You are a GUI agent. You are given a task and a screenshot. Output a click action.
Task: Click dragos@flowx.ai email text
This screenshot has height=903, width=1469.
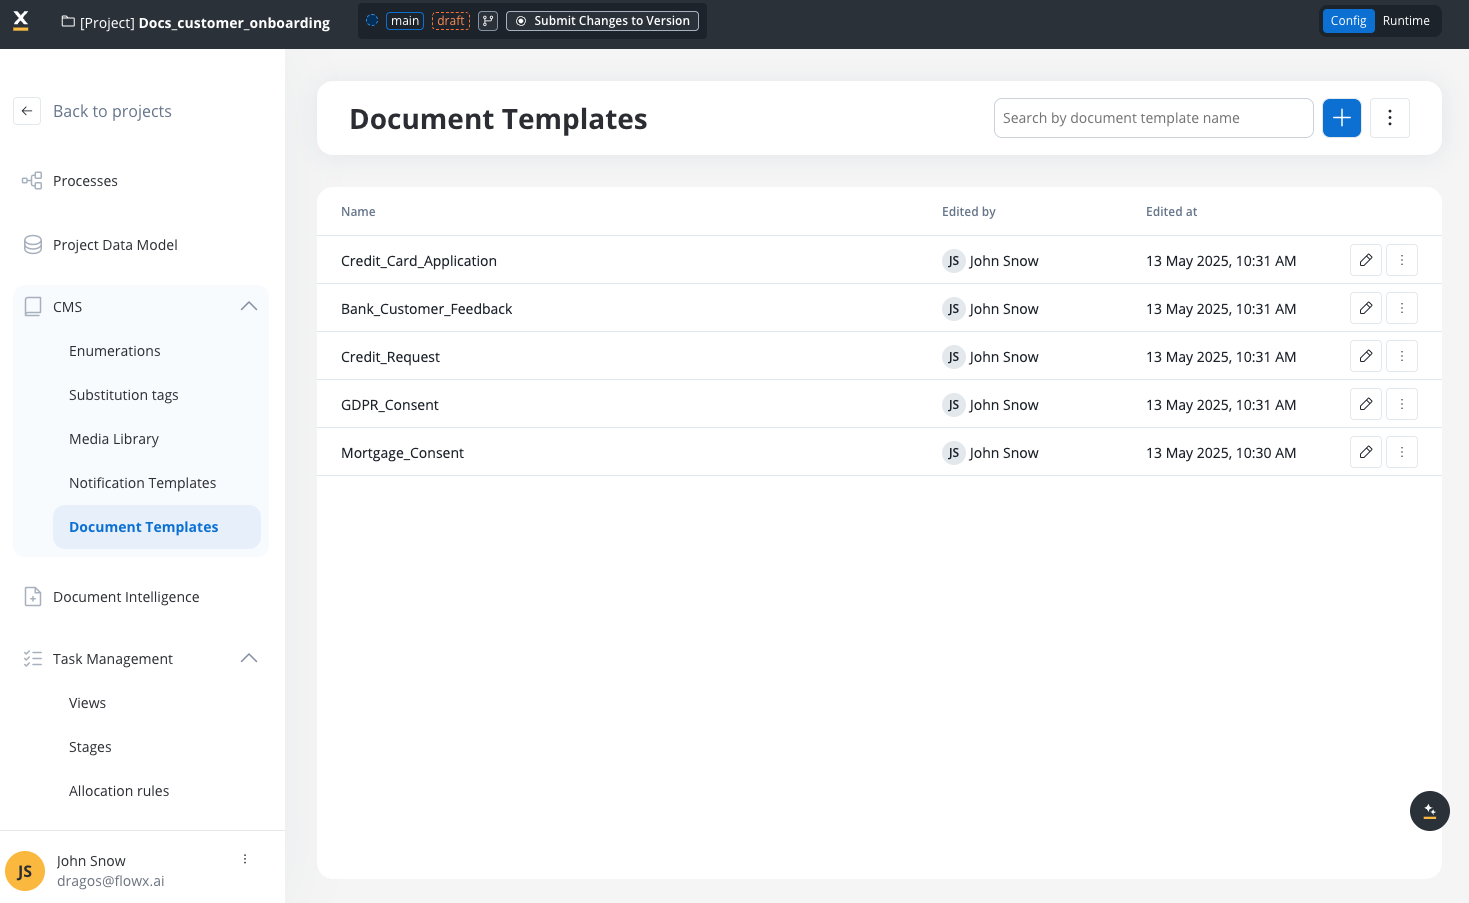pyautogui.click(x=111, y=881)
